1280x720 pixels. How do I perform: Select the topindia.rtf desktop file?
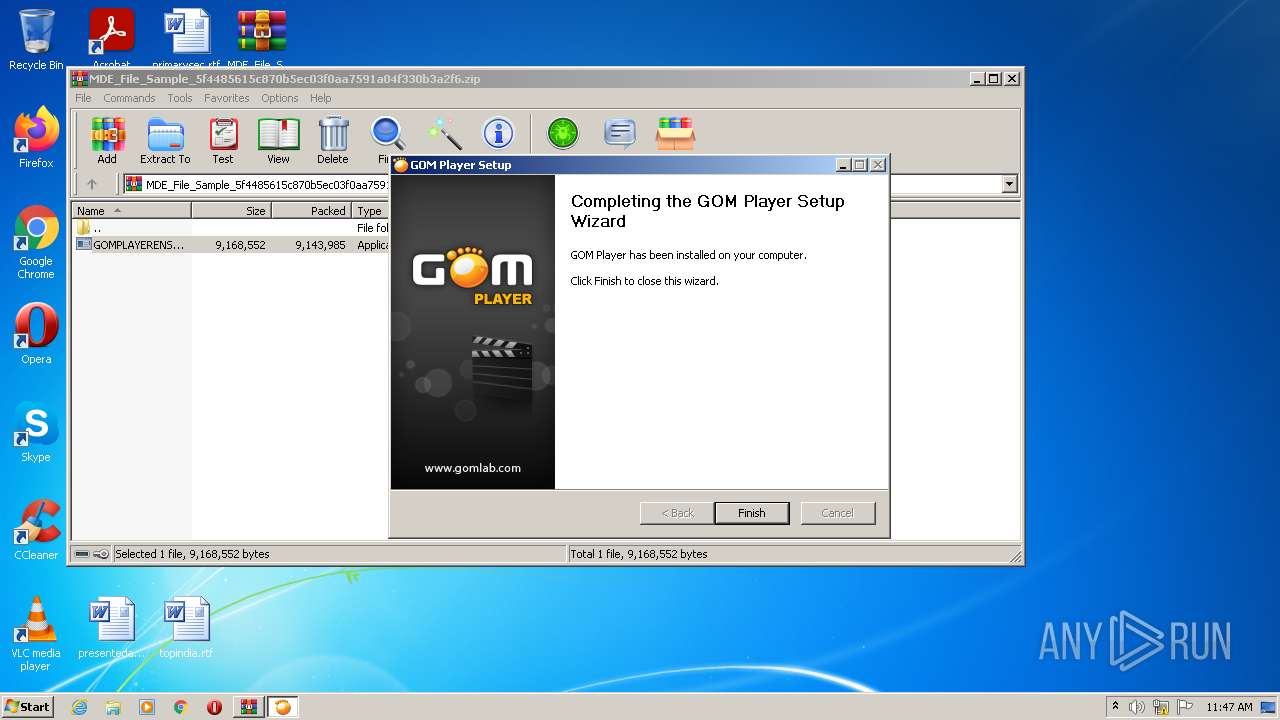tap(186, 628)
